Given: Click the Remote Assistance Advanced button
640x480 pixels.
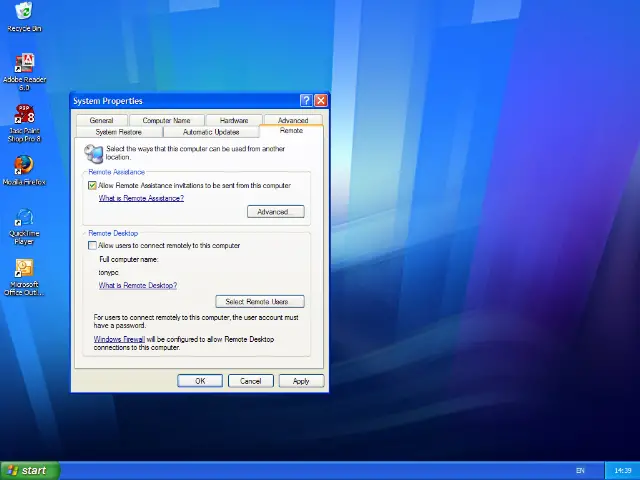Looking at the screenshot, I should pos(274,212).
